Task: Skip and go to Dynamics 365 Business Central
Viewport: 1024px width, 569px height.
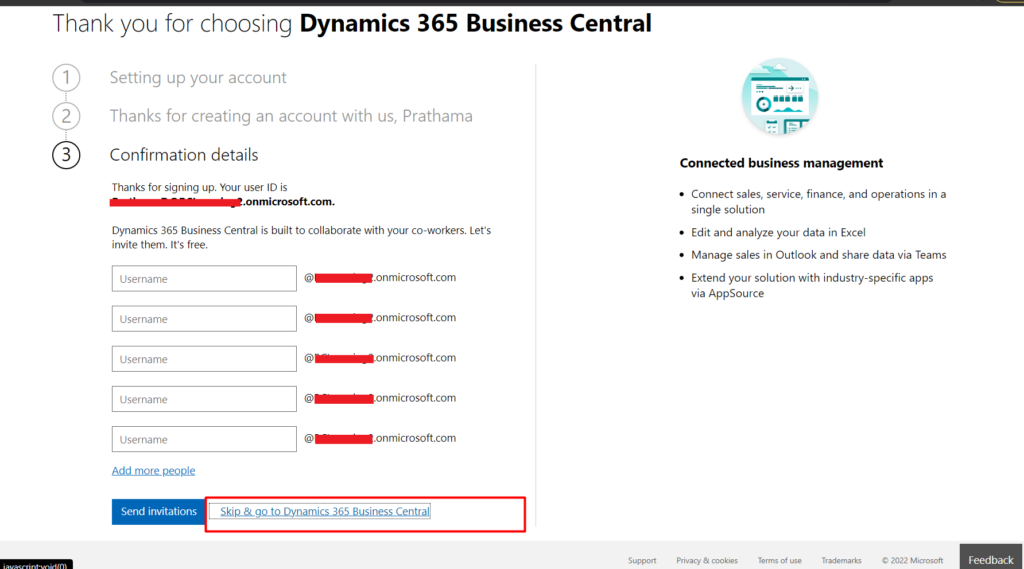Action: 325,512
